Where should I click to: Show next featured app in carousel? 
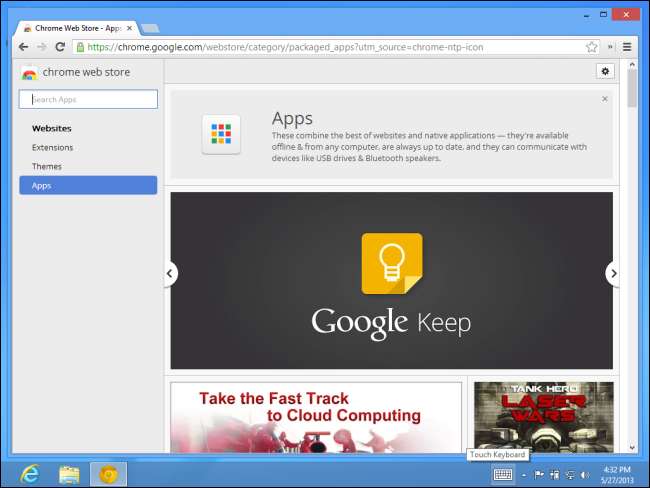pos(613,273)
